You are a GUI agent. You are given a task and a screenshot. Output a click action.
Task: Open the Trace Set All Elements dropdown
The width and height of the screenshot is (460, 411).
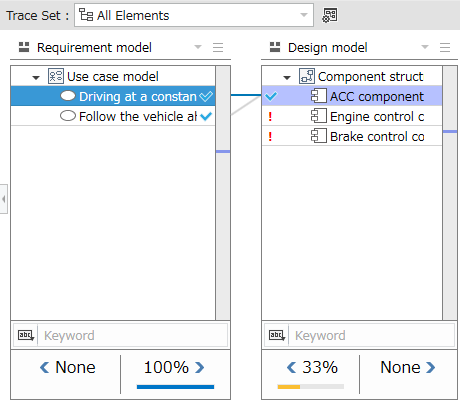(194, 15)
